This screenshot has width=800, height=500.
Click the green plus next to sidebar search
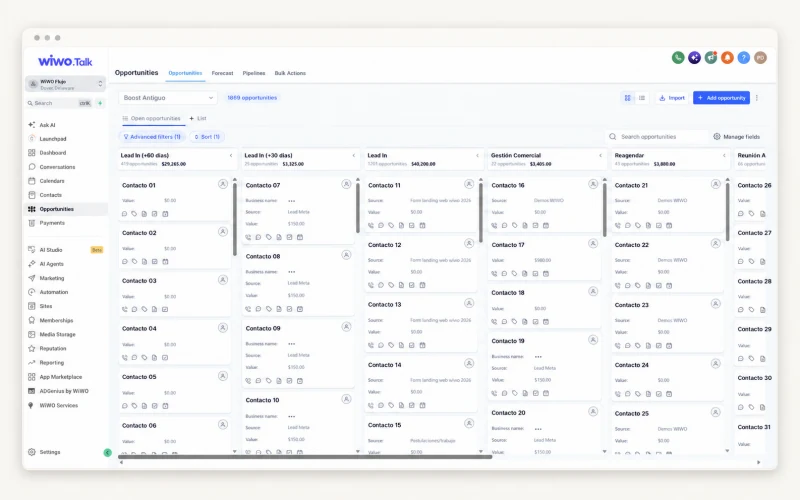[100, 103]
